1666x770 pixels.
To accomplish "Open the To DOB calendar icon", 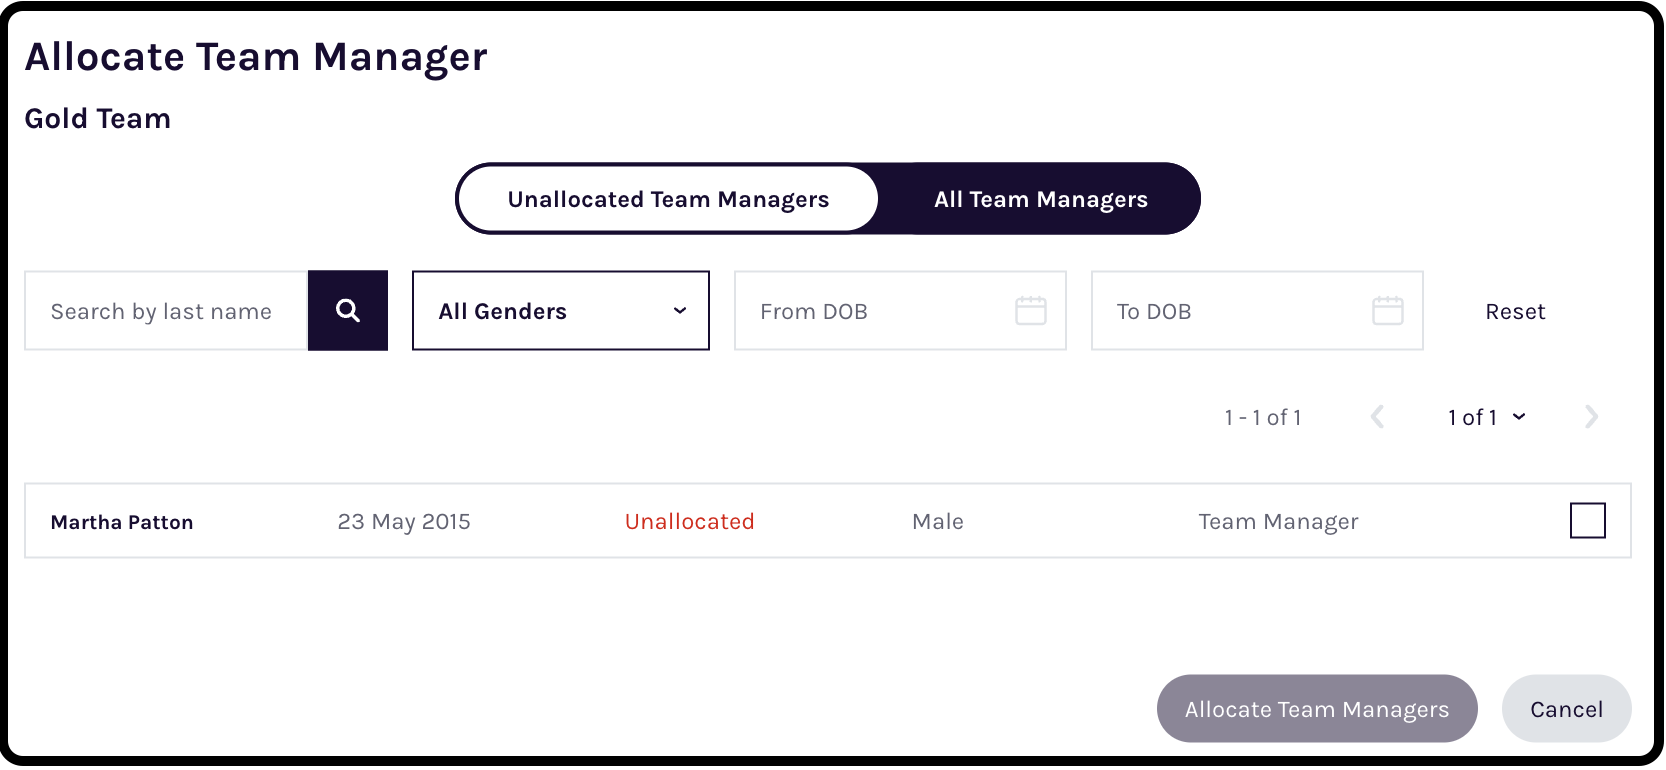I will point(1388,311).
